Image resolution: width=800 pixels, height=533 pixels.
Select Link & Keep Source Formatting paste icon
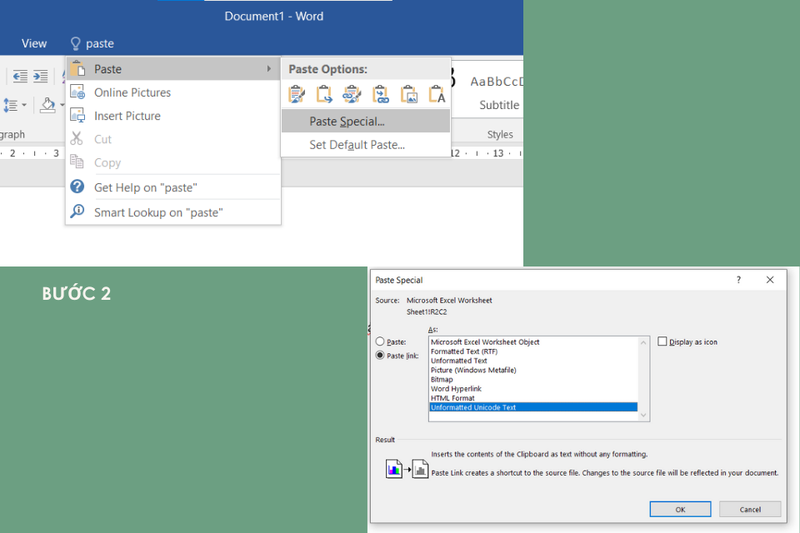coord(352,94)
